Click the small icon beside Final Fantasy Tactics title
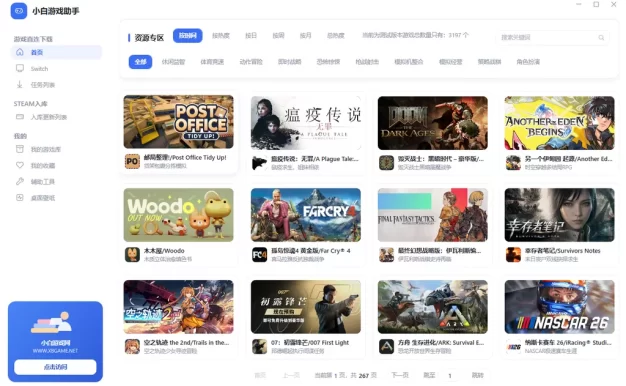 click(386, 255)
